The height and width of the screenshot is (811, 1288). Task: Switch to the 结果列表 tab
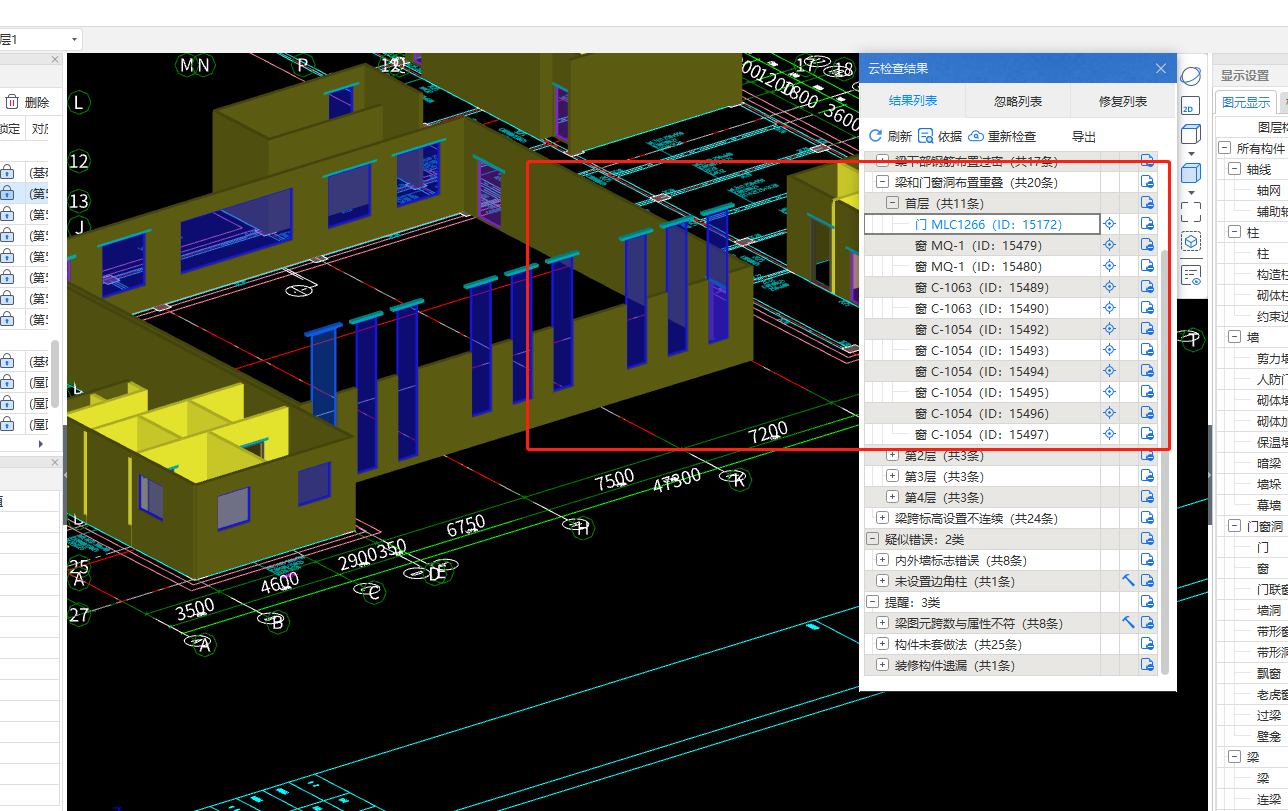click(x=913, y=101)
